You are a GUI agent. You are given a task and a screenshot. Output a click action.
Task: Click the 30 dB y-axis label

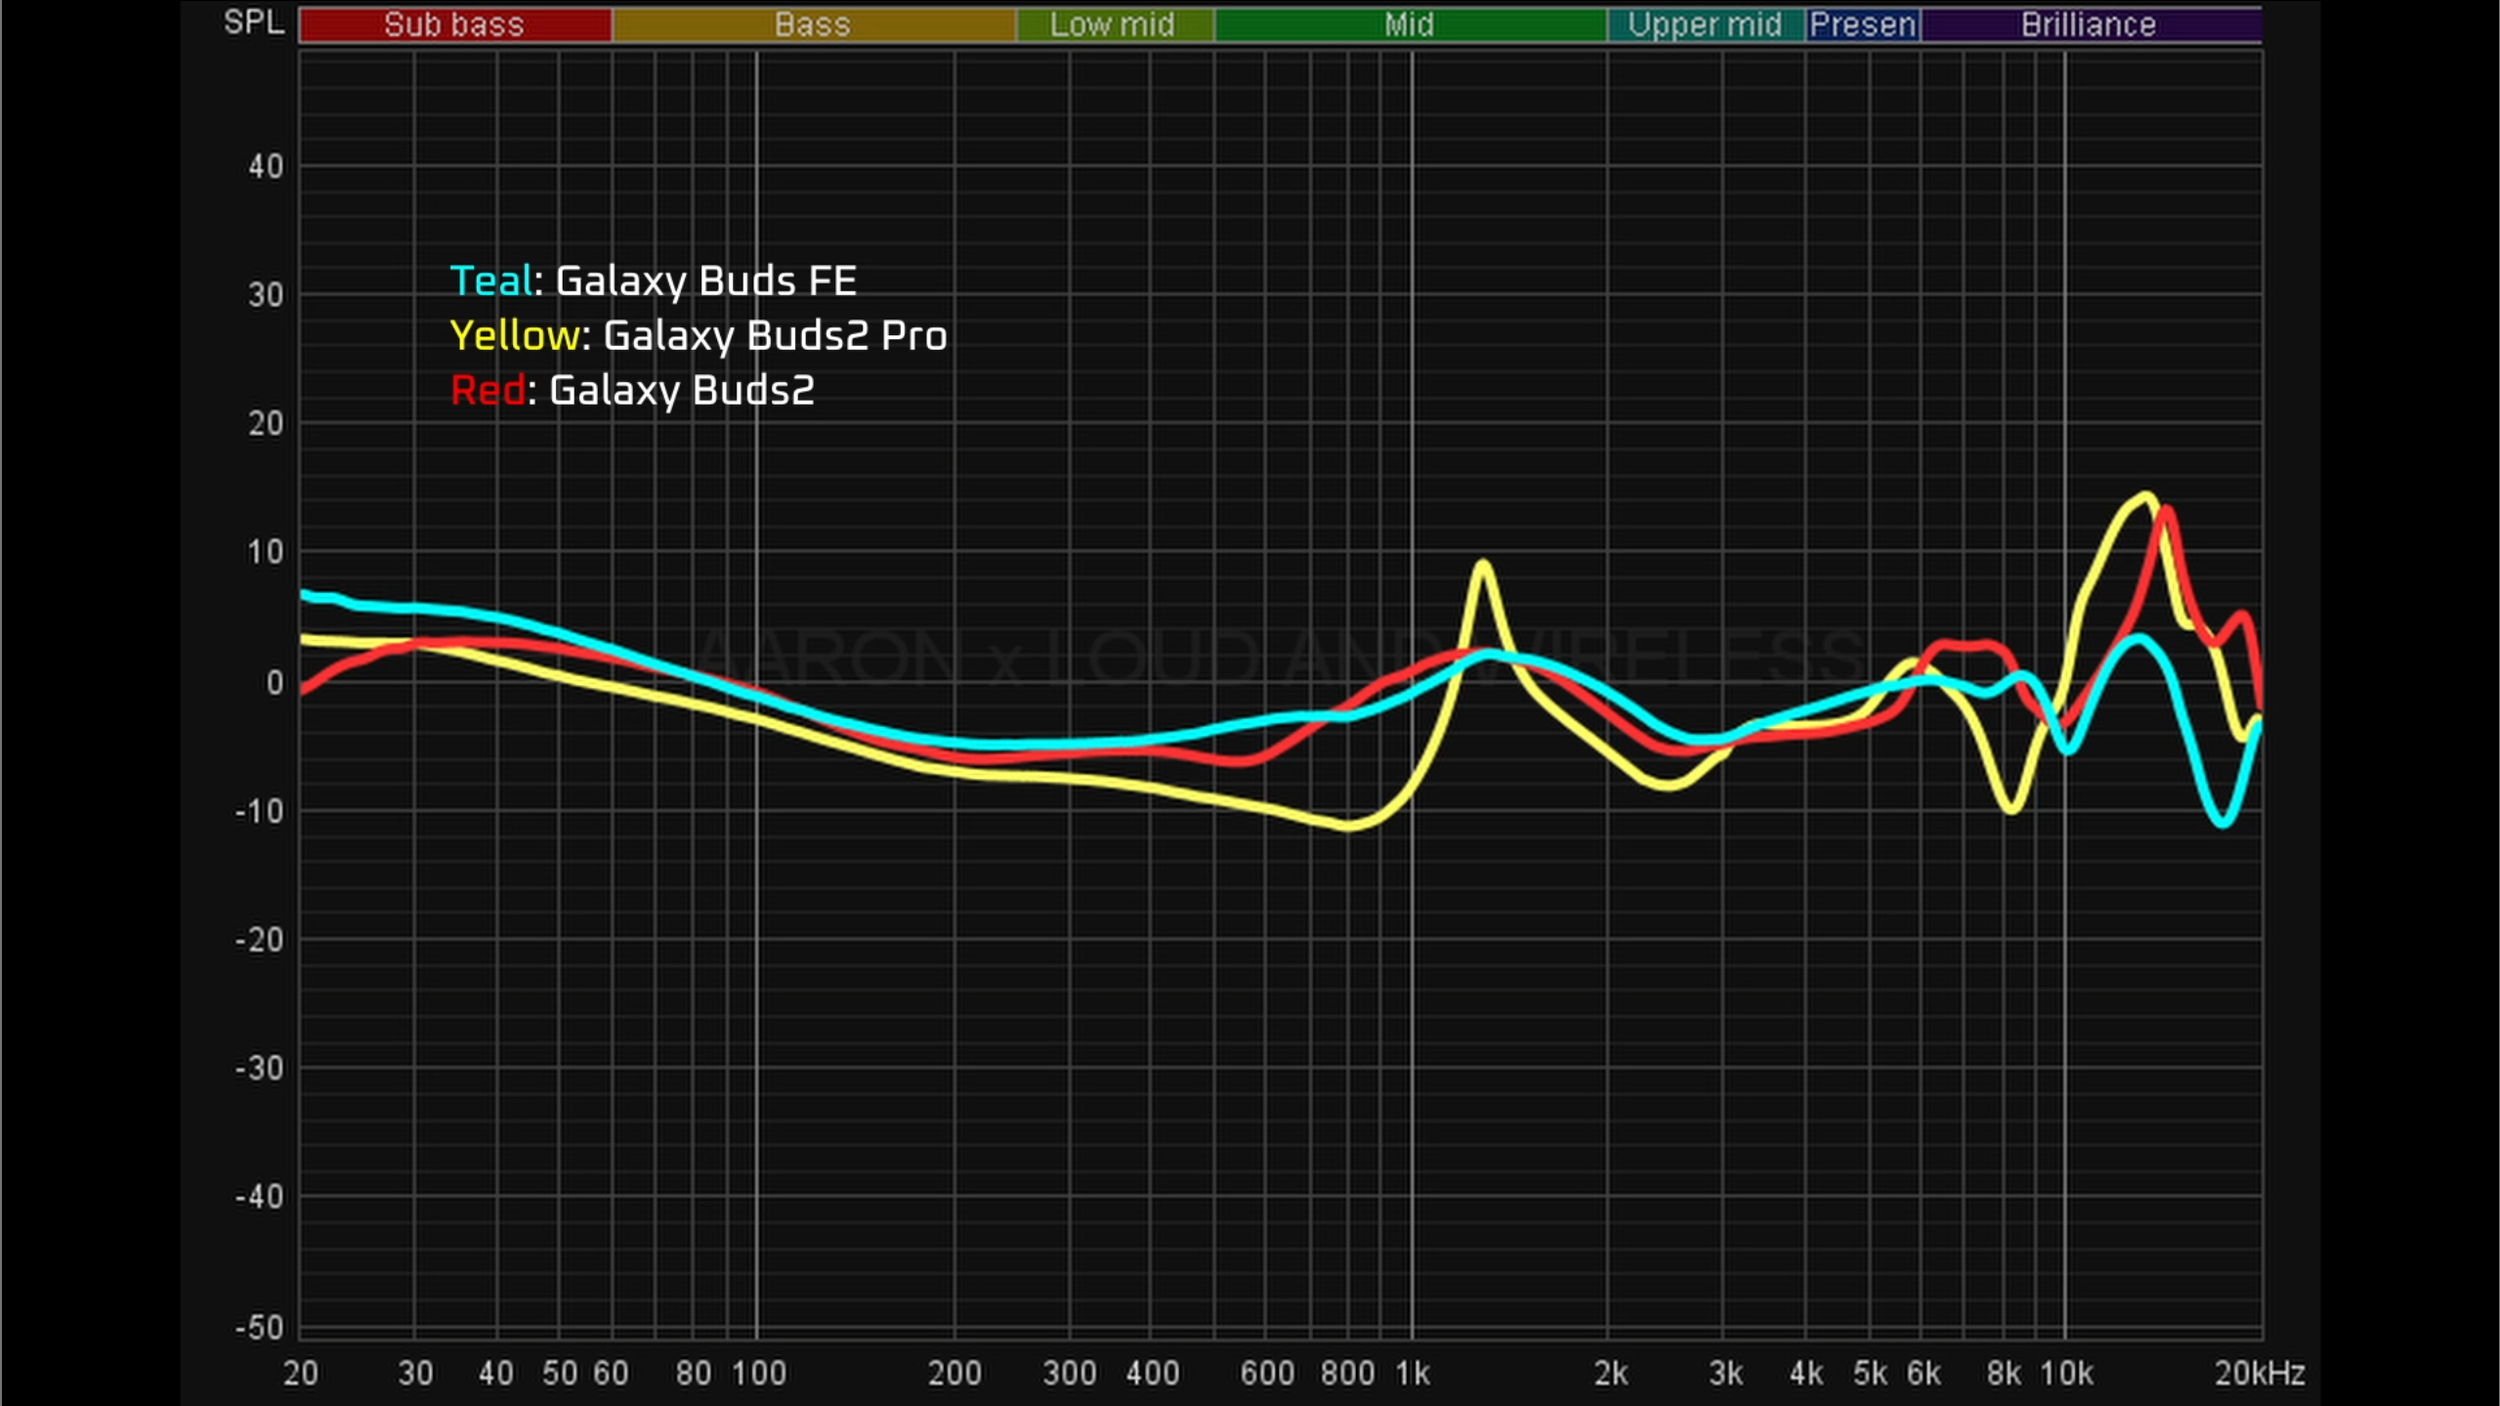coord(266,295)
